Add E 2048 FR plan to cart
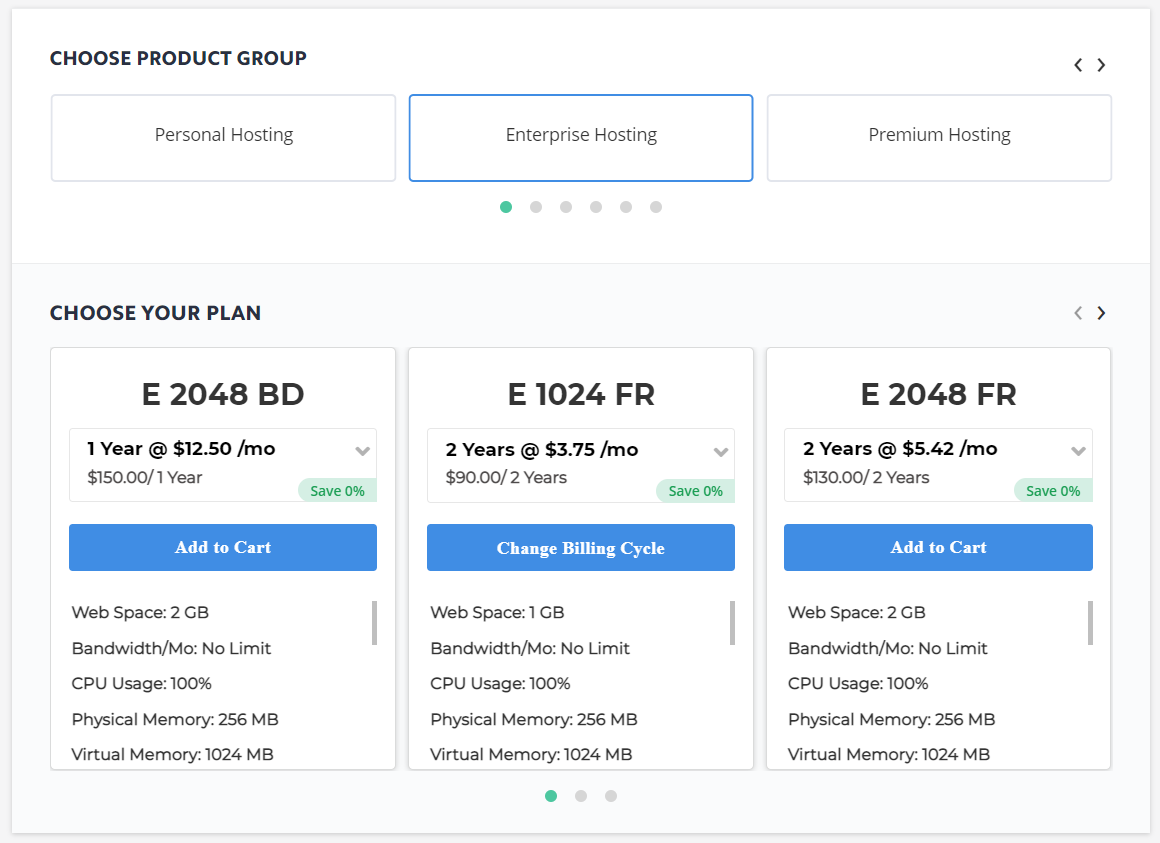 click(937, 547)
